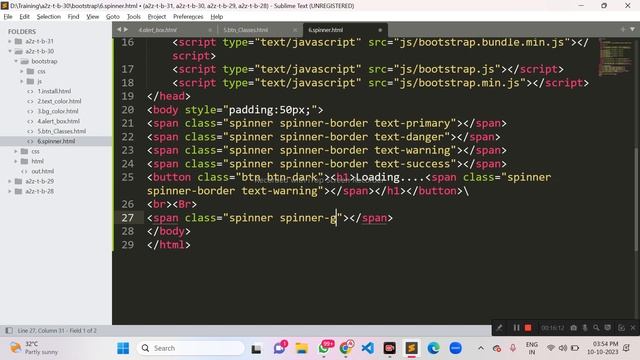The image size is (640, 360).
Task: Open the weather widget showing 32°C
Action: pos(33,348)
